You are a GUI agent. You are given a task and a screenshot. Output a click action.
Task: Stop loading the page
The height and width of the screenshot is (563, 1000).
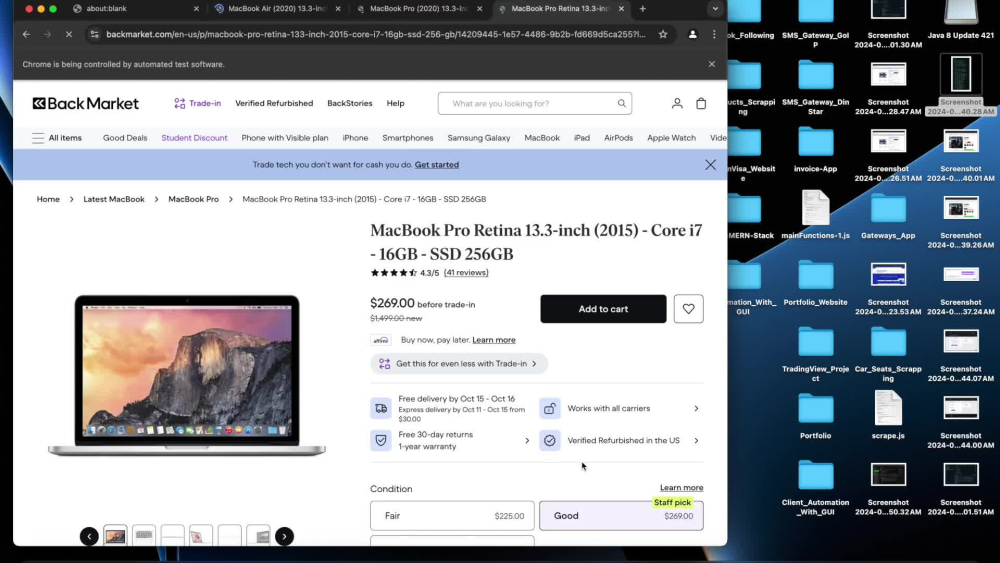click(x=69, y=34)
